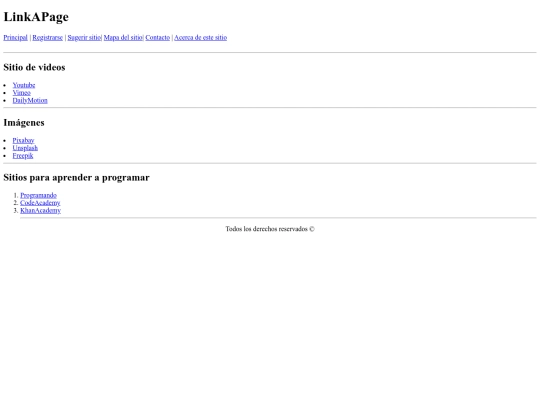
Task: Visit the CodeAcademy link
Action: pos(40,203)
